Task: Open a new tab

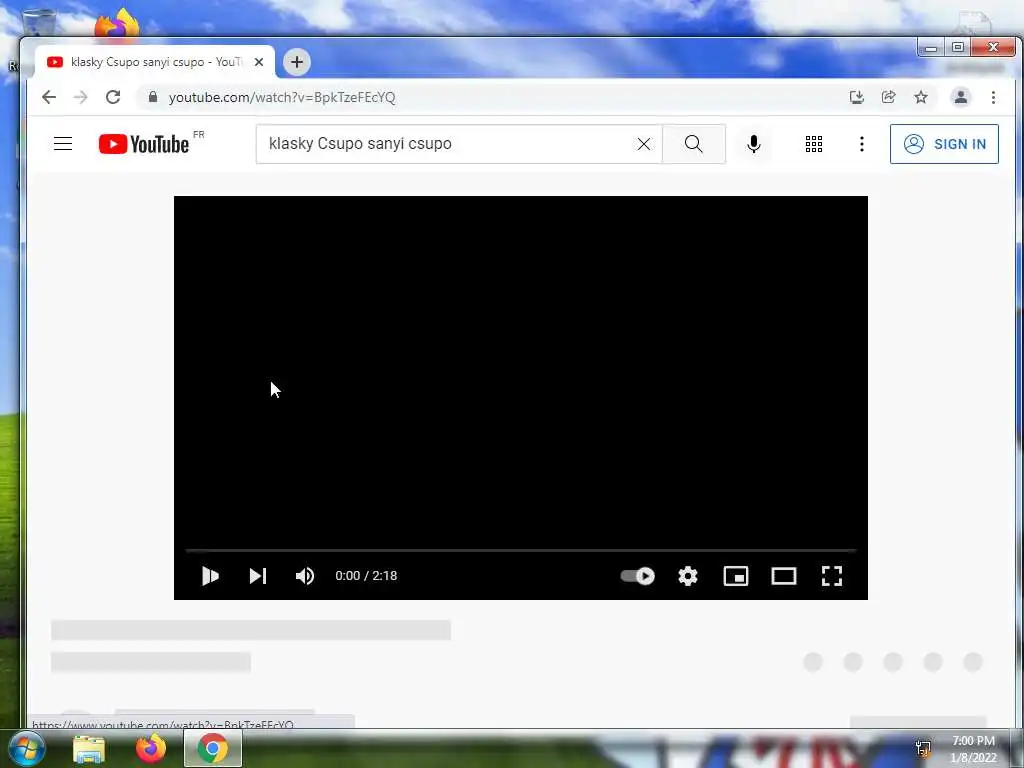Action: click(x=297, y=62)
